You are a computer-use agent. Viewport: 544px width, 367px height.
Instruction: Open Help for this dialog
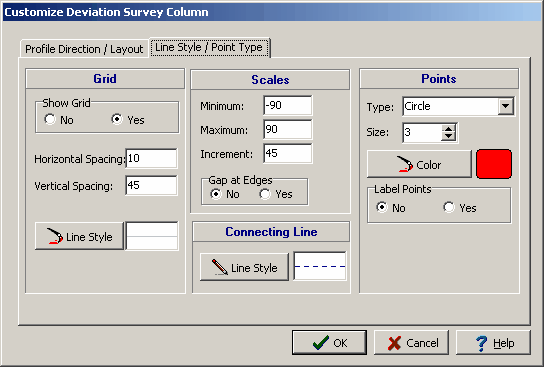(x=493, y=343)
